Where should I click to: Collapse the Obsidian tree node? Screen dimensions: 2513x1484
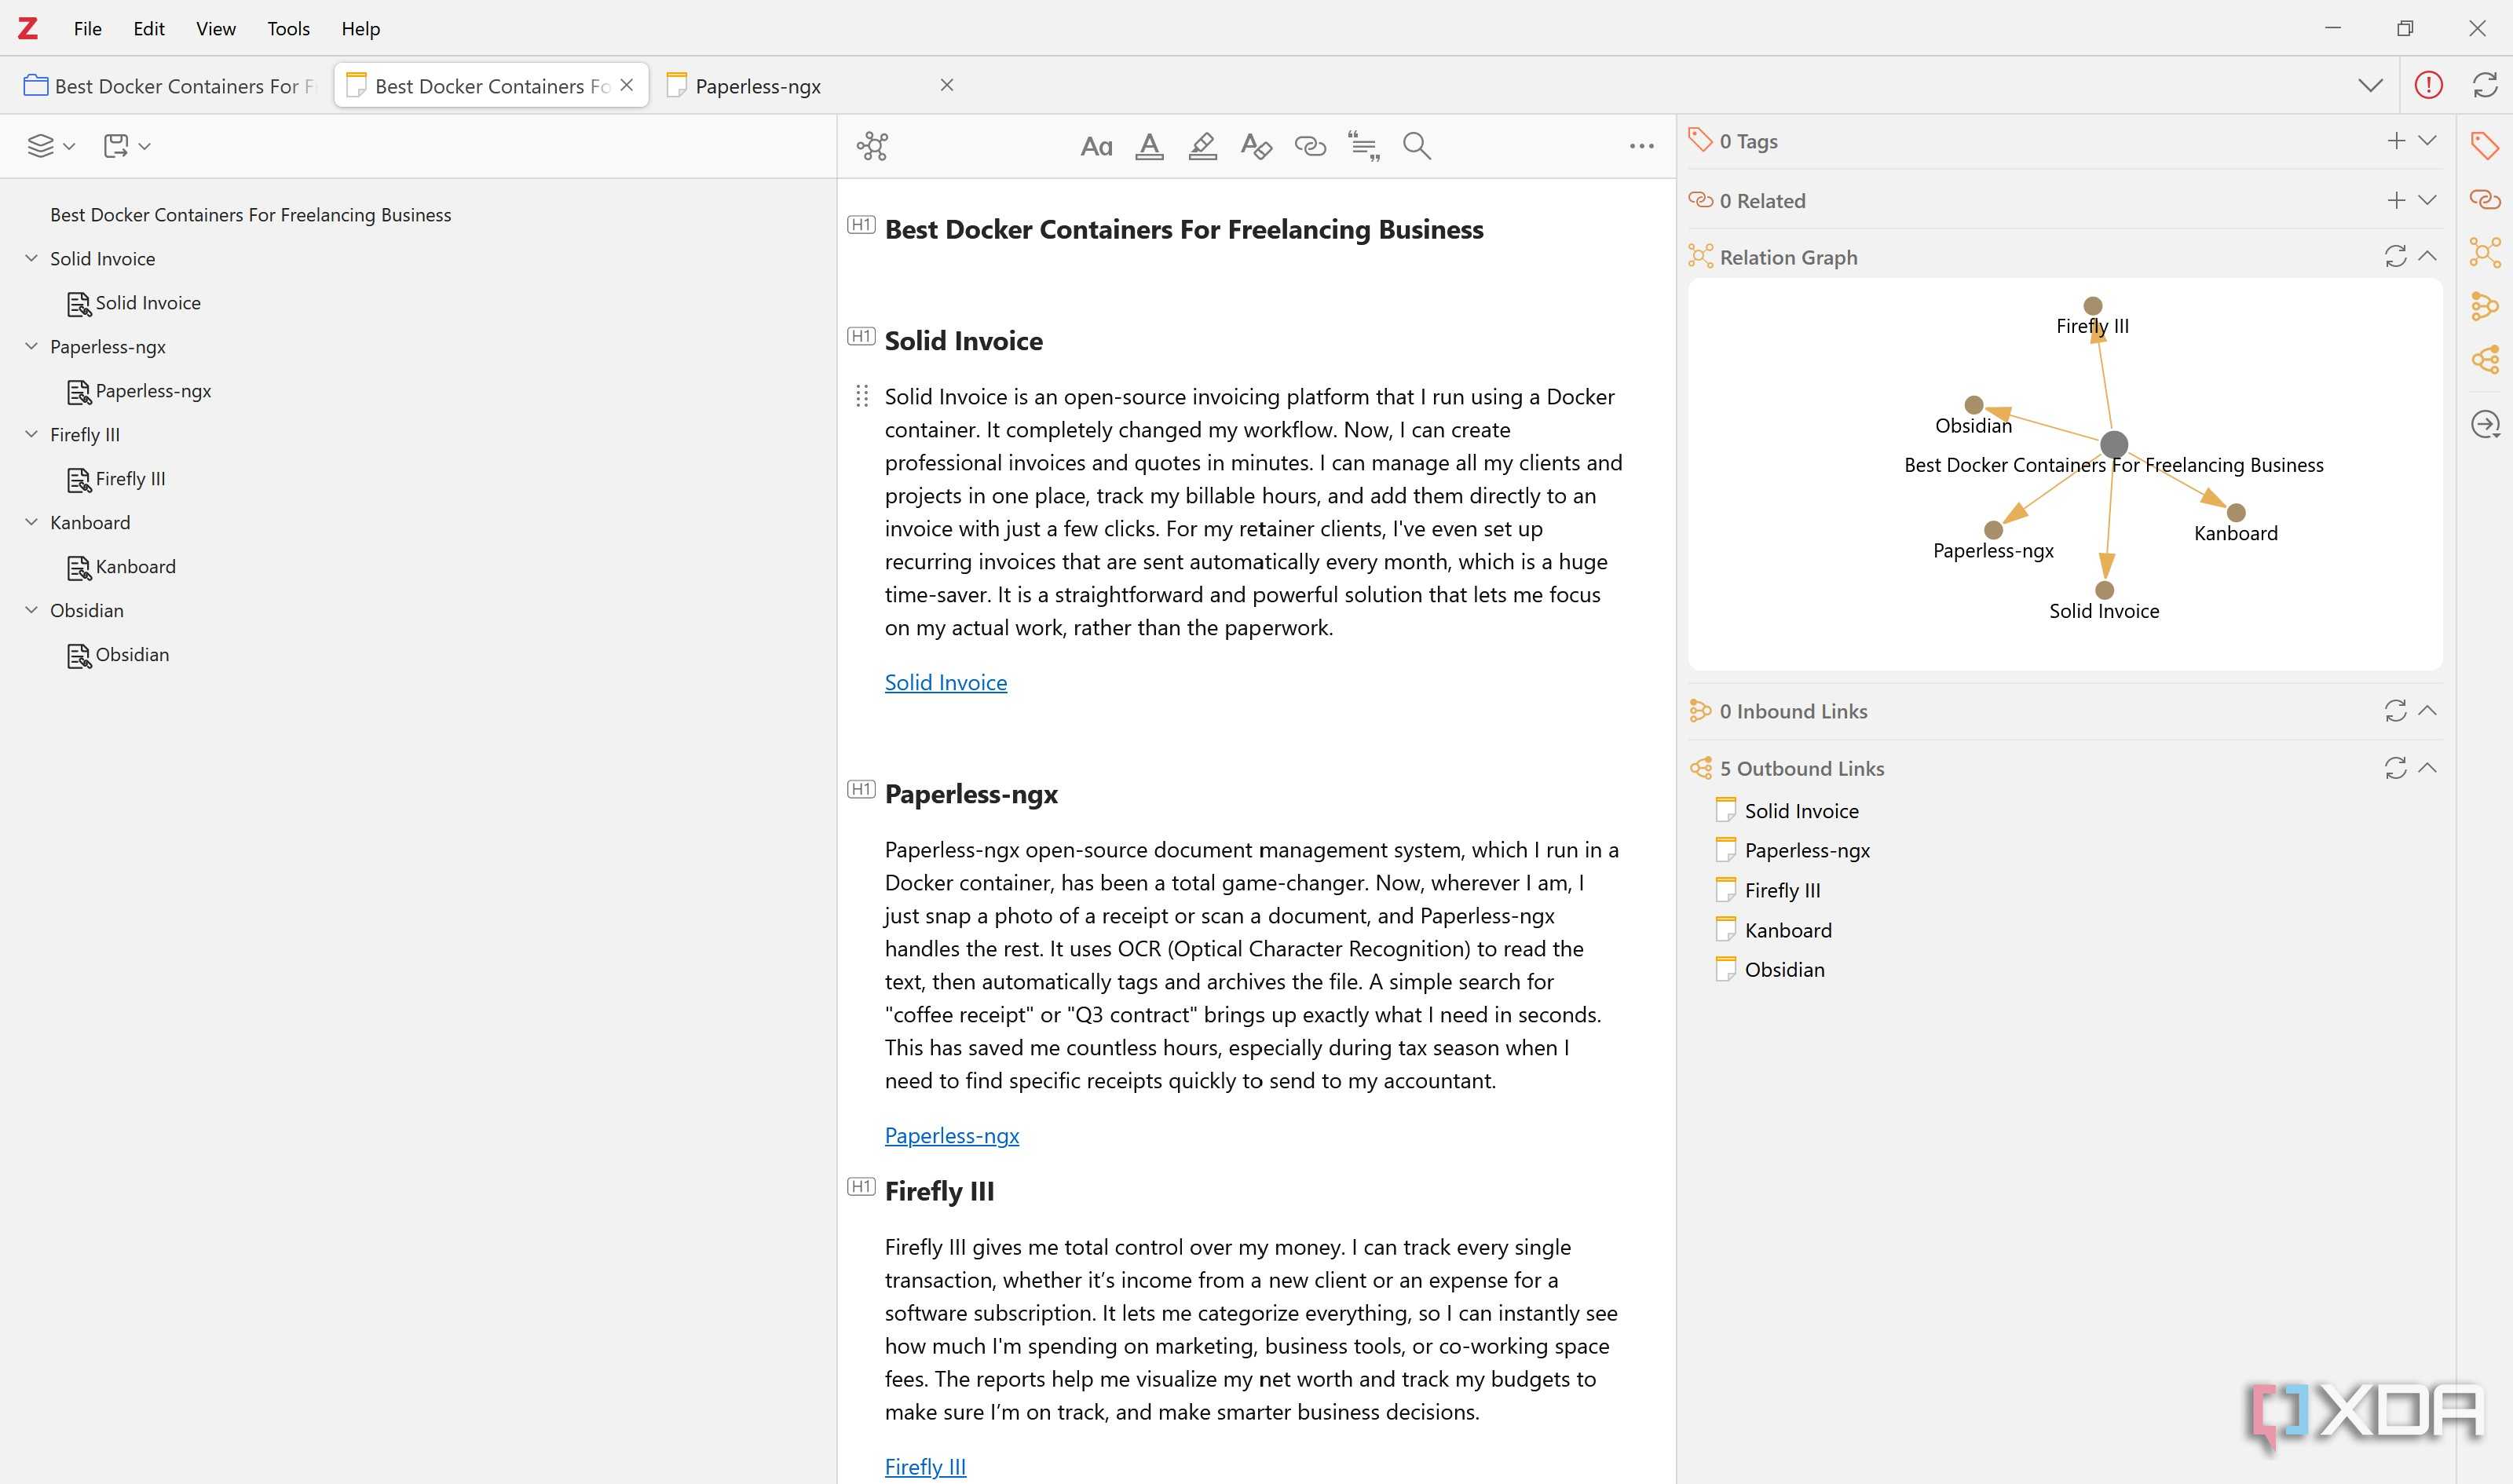click(31, 610)
